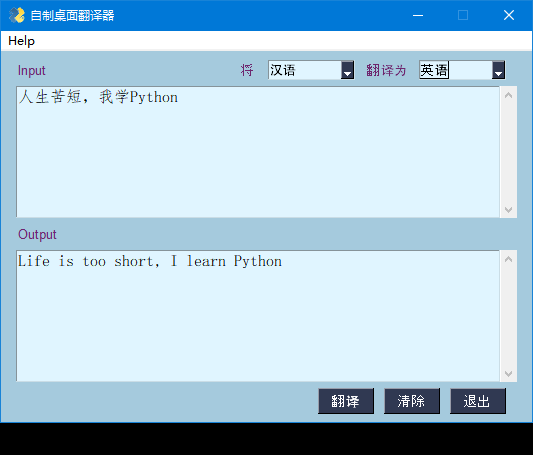This screenshot has height=455, width=533.
Task: Click the Output scrollbar up arrow
Action: point(509,259)
